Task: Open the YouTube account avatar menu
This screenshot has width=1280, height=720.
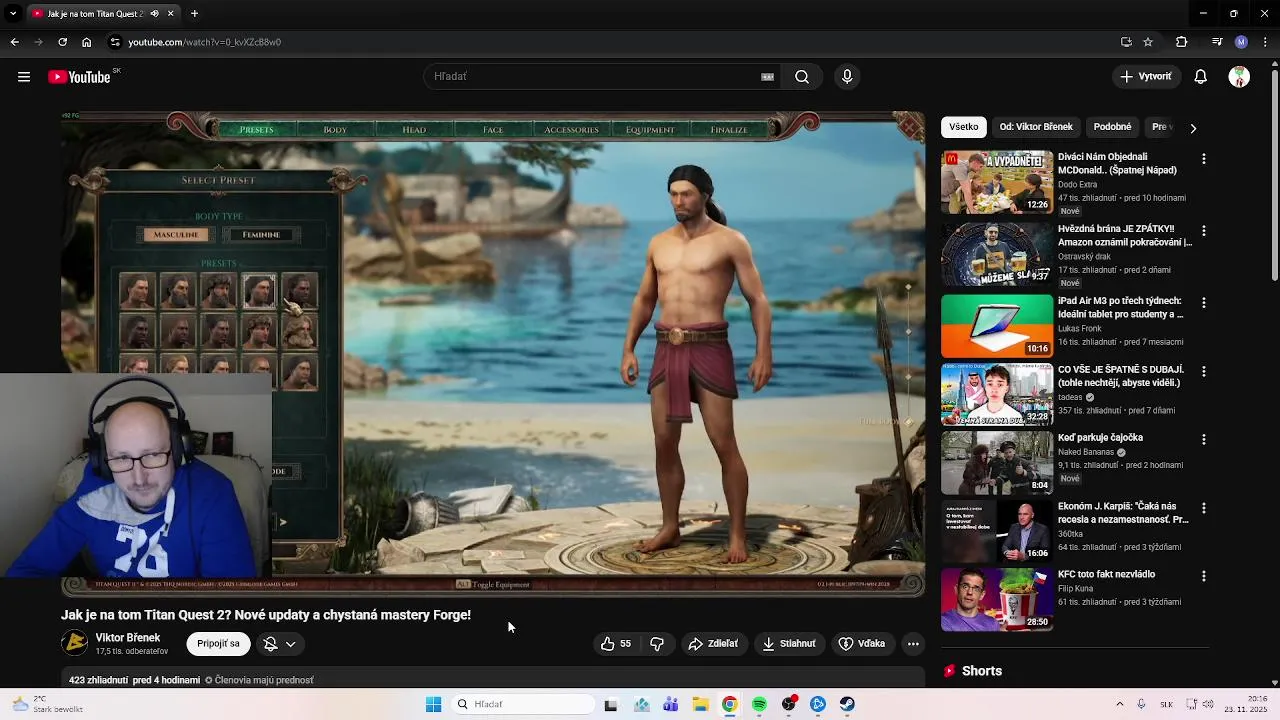Action: (x=1239, y=77)
